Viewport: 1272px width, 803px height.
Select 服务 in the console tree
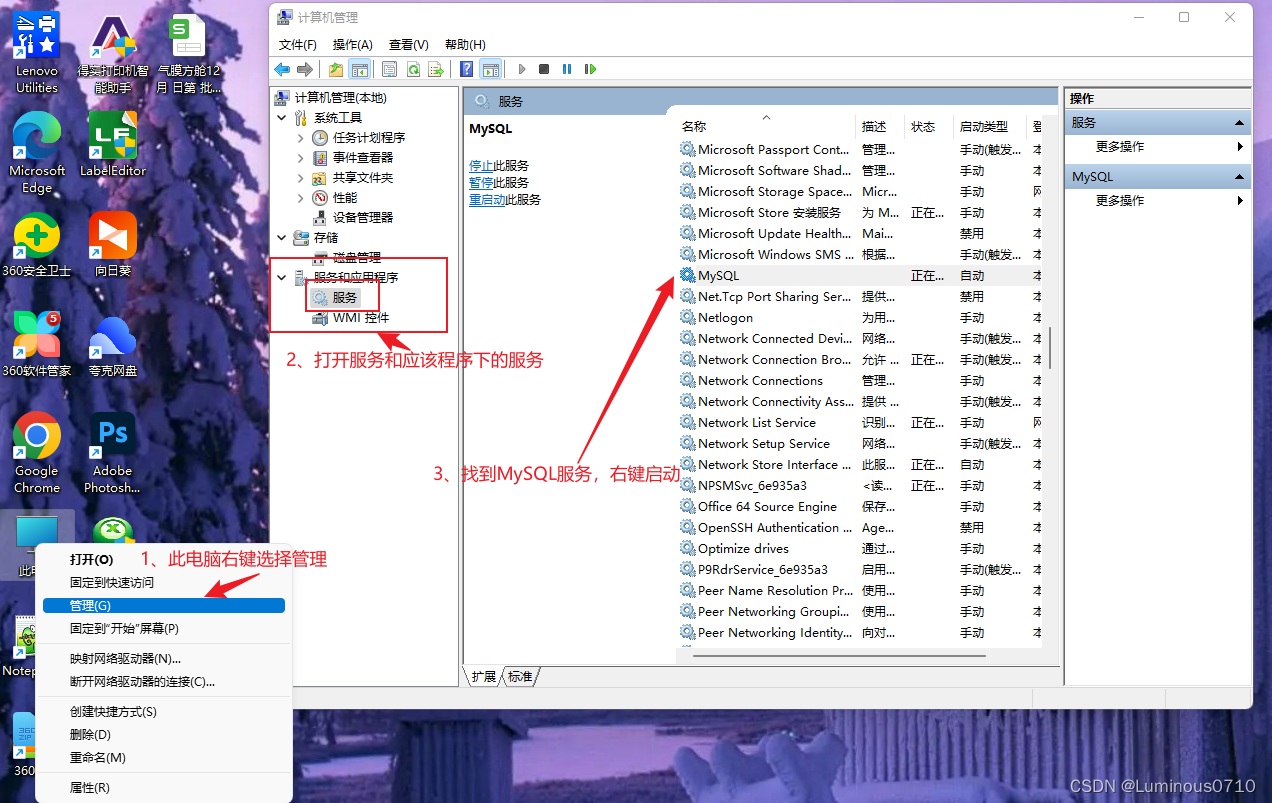(x=345, y=298)
